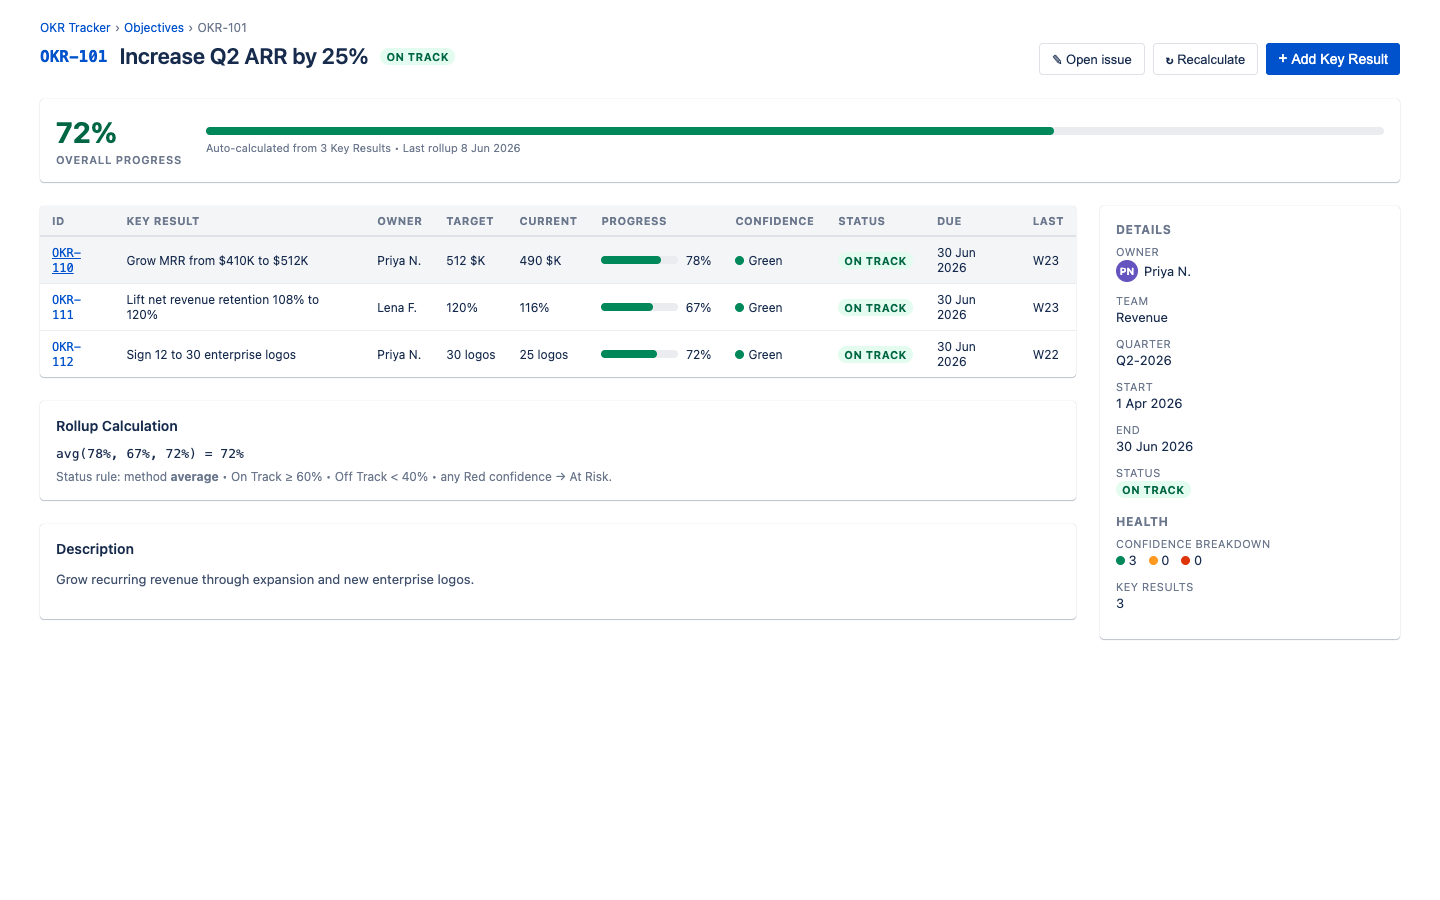Go to Objectives breadcrumb
Image resolution: width=1440 pixels, height=900 pixels.
click(154, 28)
